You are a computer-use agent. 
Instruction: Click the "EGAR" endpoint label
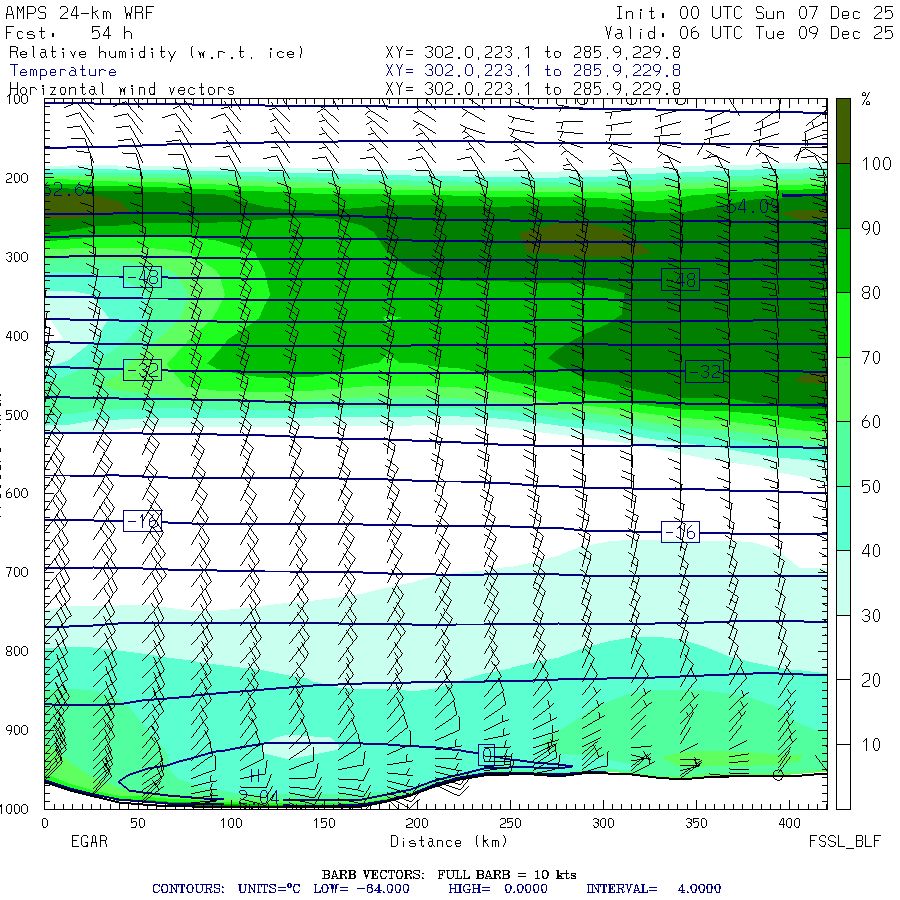tap(89, 841)
